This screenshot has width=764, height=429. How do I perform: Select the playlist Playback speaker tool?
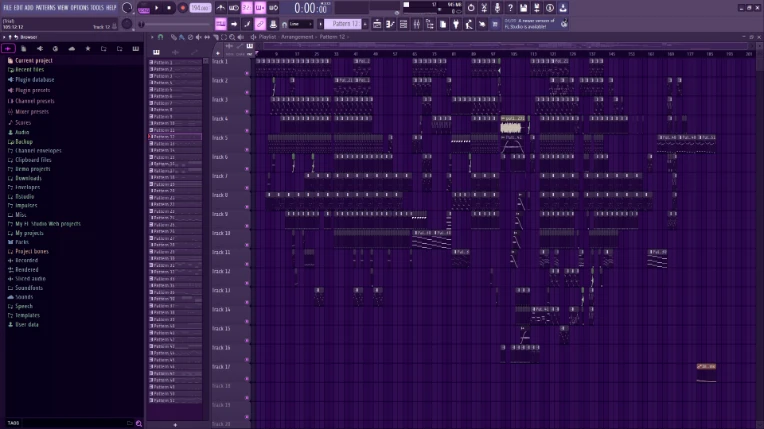[x=240, y=37]
